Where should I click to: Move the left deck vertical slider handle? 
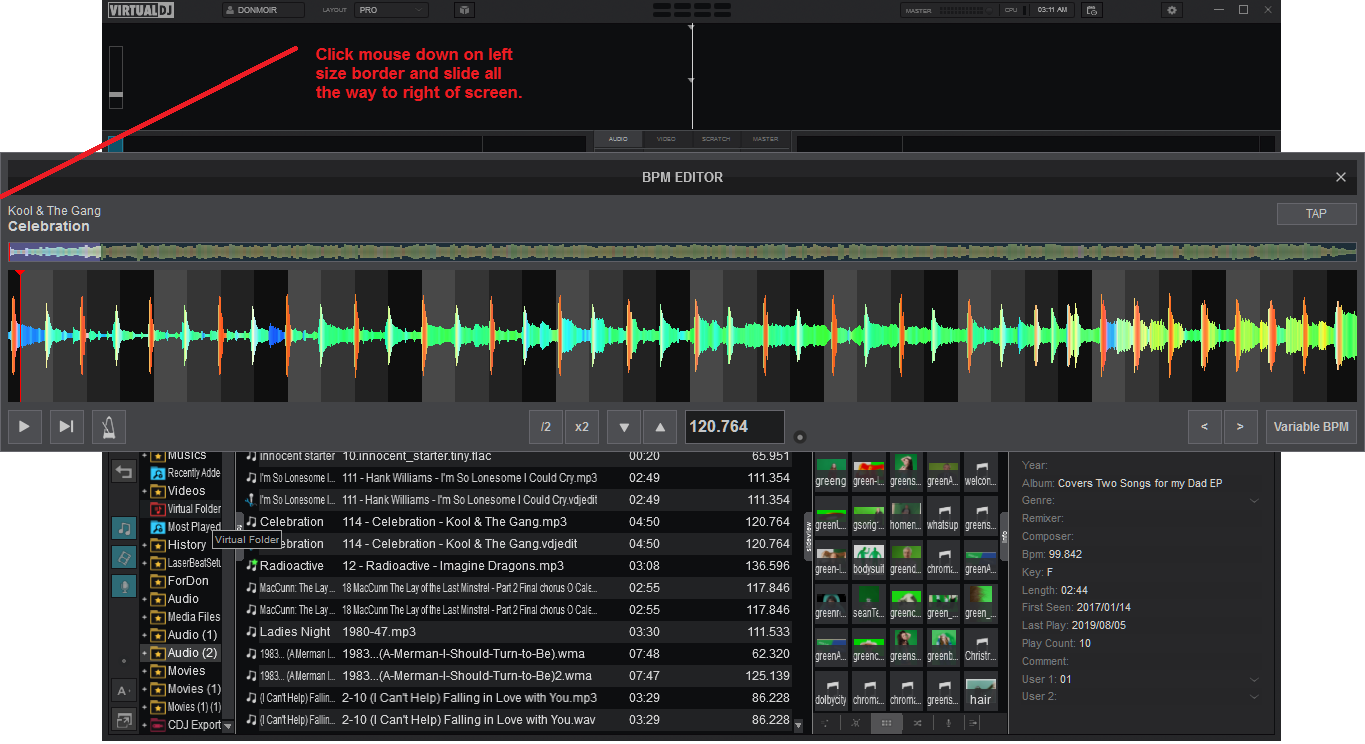116,96
